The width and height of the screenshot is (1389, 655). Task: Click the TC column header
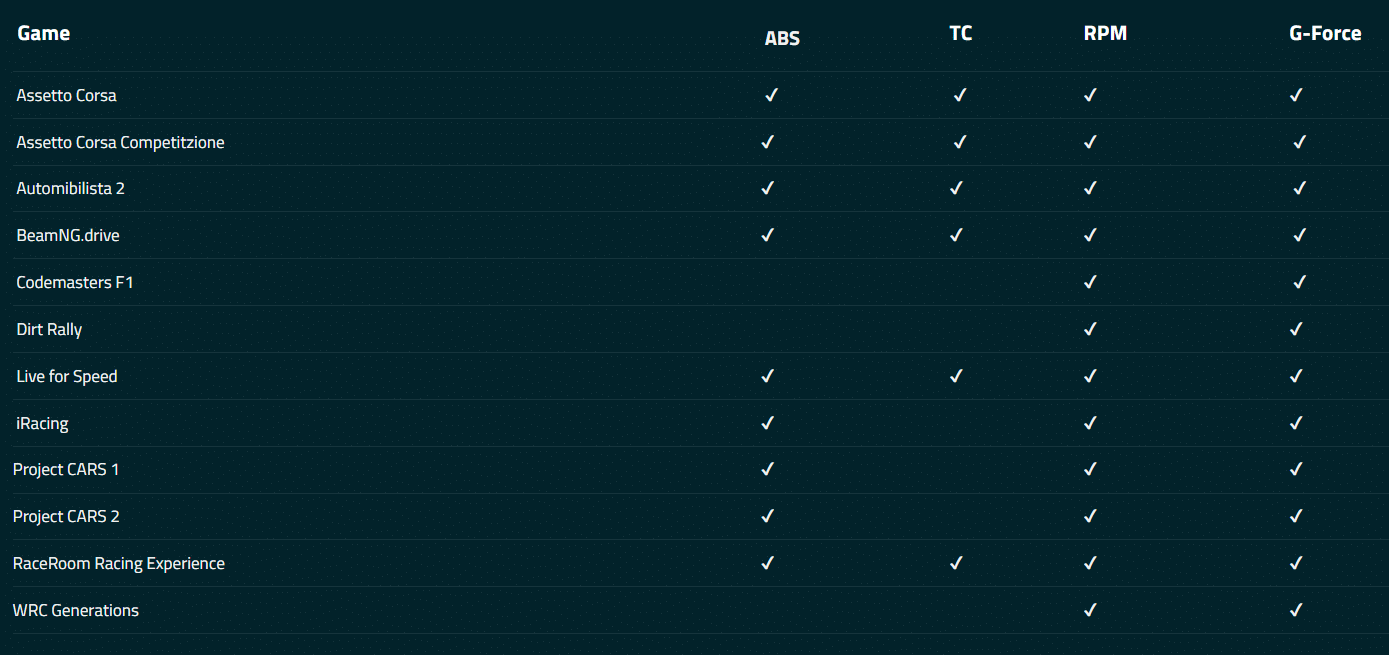pyautogui.click(x=960, y=33)
